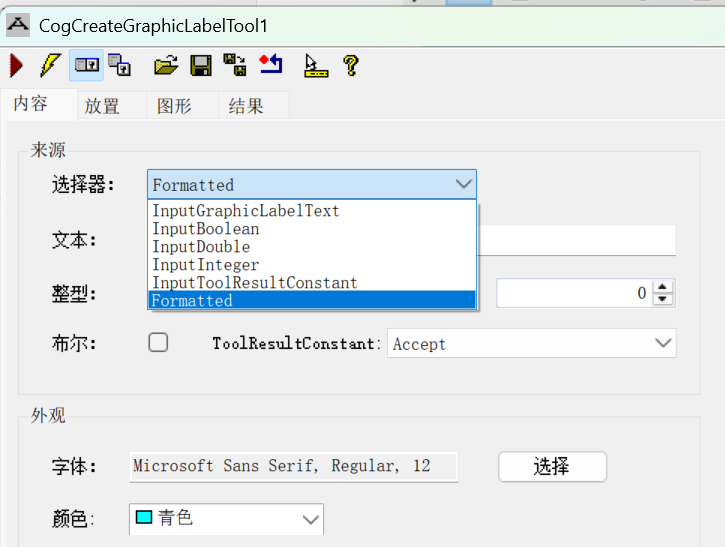Decrease the numeric value with the down arrow

[663, 299]
